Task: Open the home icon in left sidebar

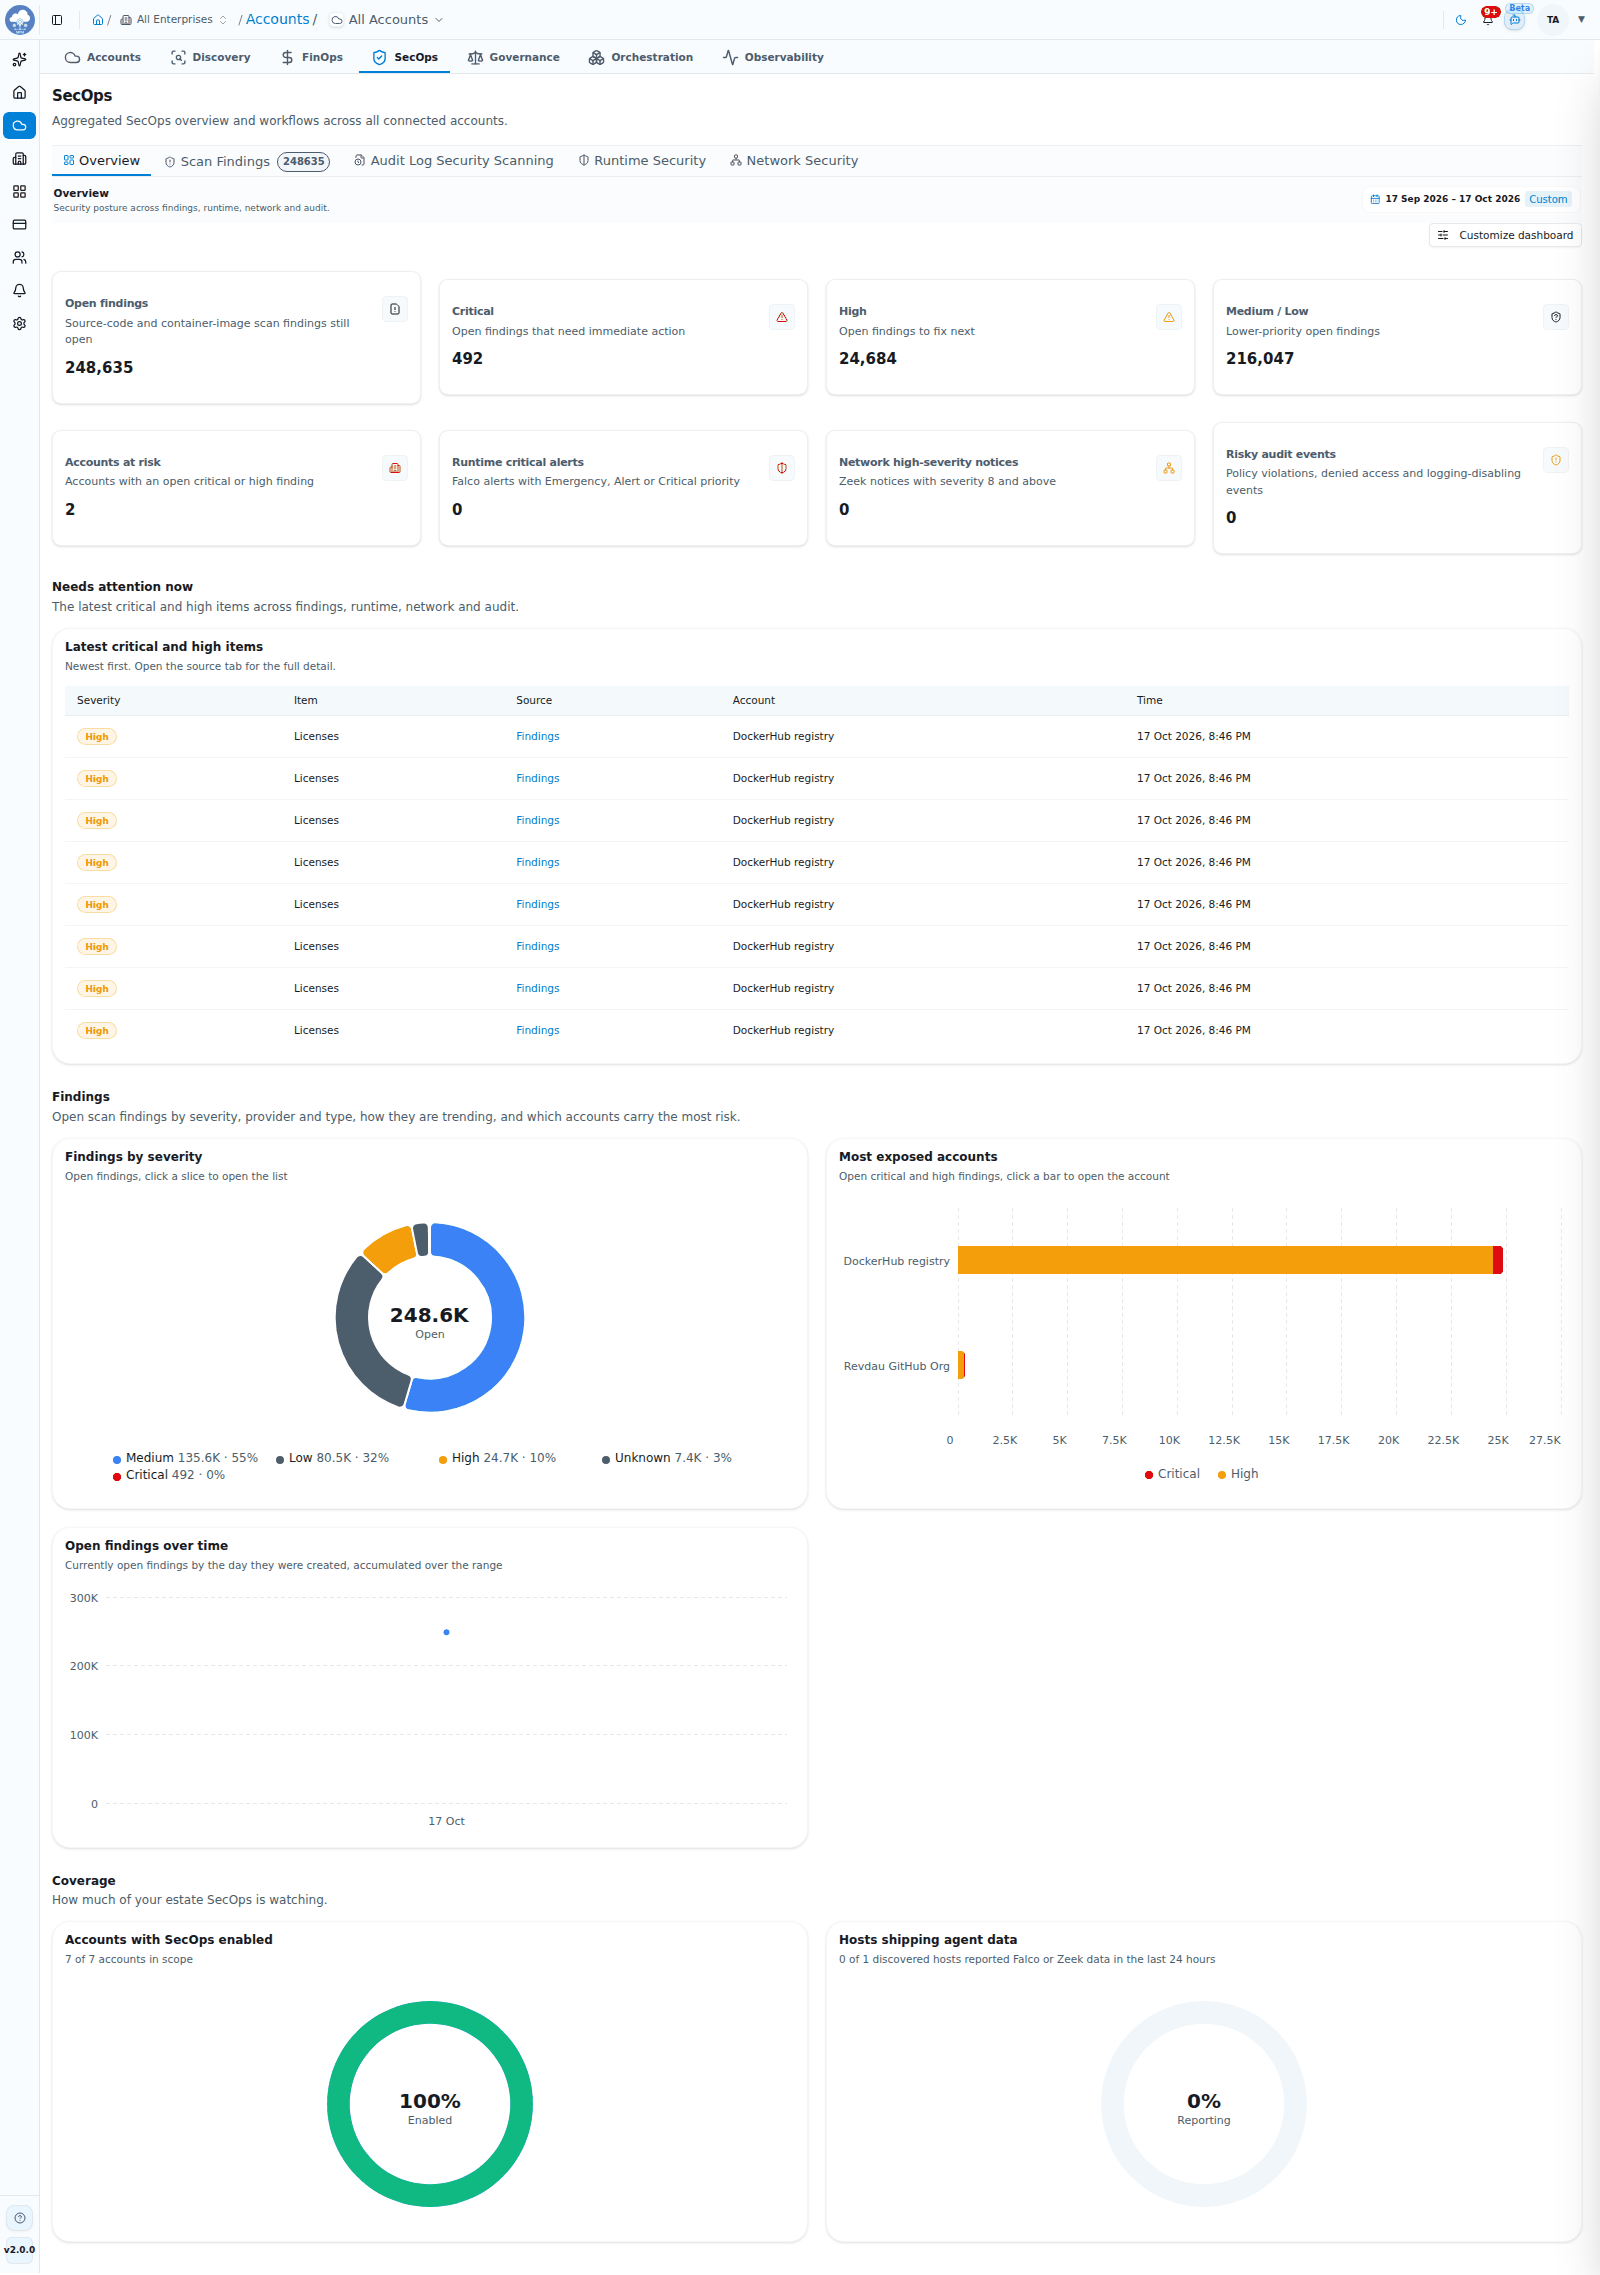Action: click(19, 93)
